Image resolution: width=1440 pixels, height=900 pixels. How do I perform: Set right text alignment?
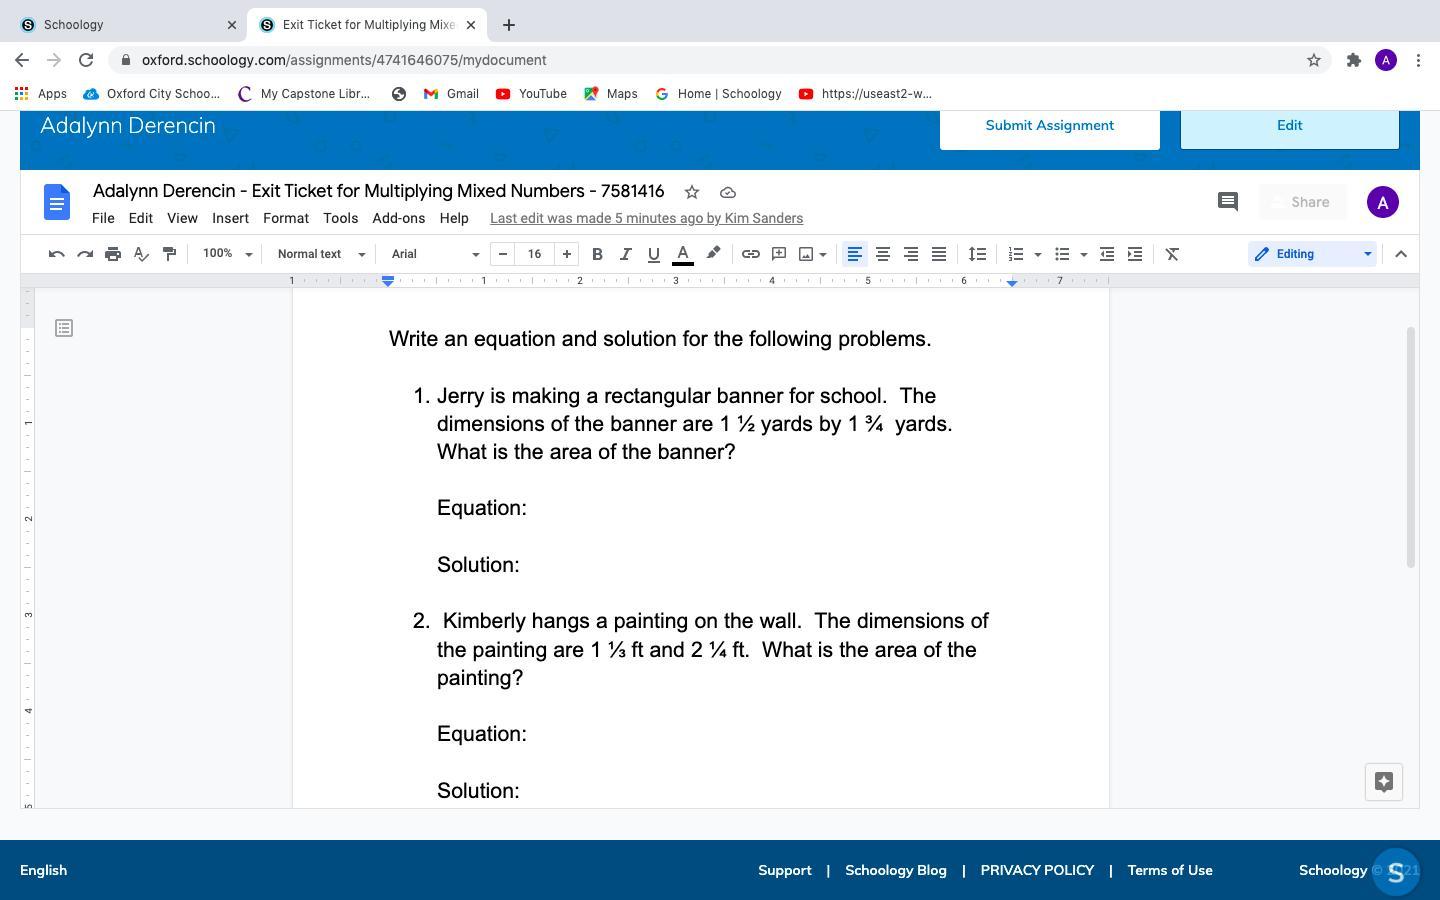point(911,254)
